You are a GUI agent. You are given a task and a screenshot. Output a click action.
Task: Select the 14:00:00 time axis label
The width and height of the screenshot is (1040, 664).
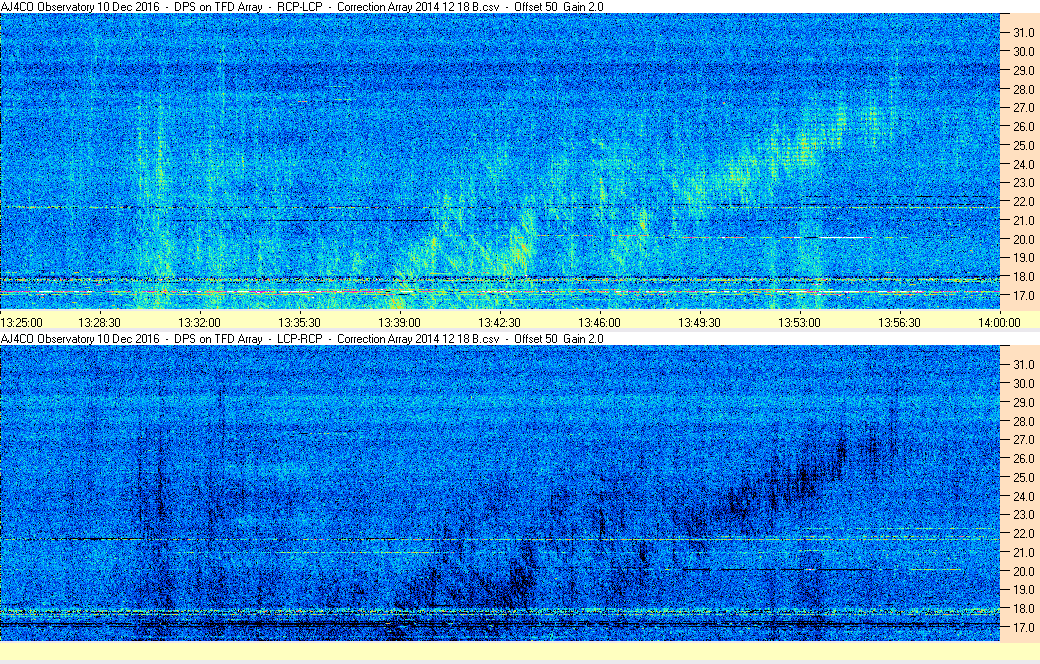pos(1000,322)
